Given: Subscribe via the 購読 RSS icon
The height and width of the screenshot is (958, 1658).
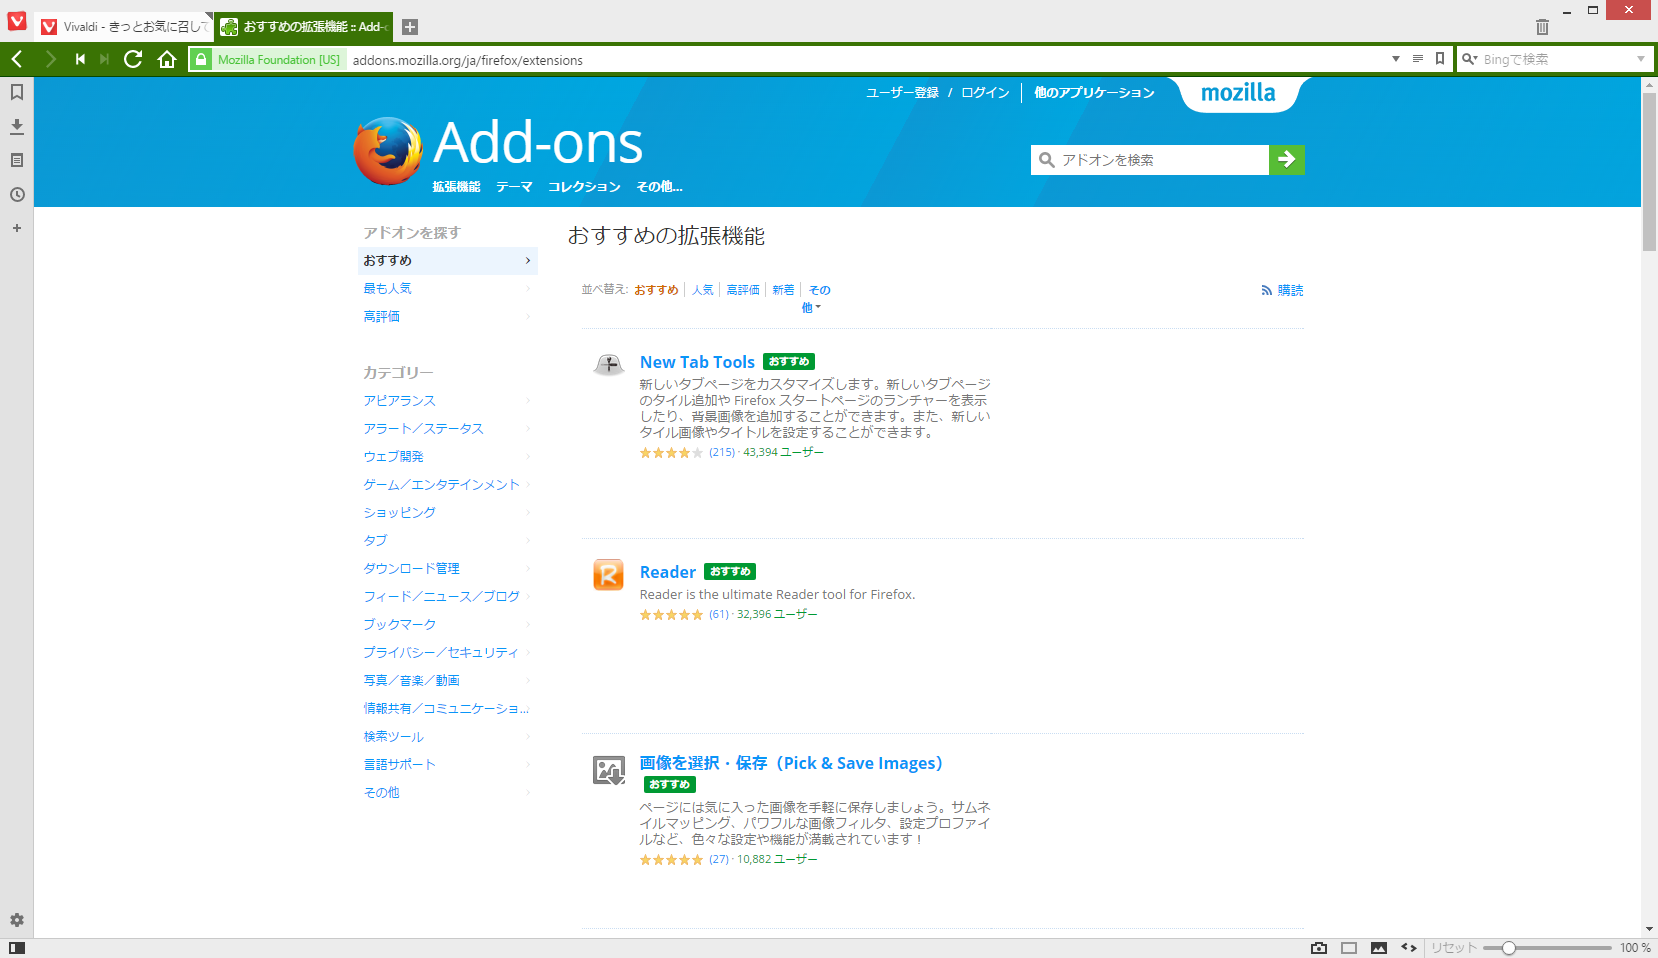Looking at the screenshot, I should click(1282, 290).
